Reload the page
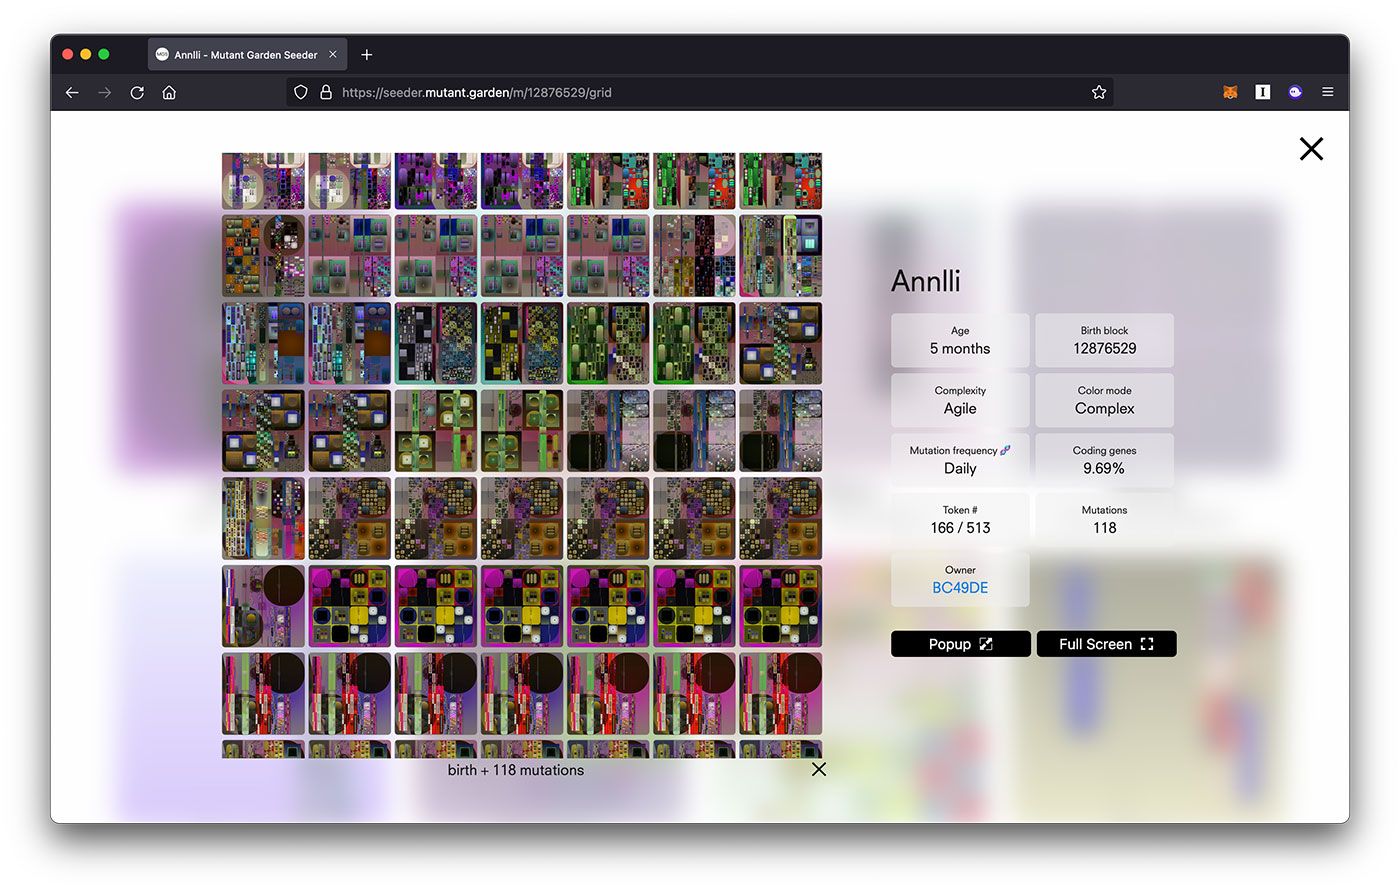This screenshot has width=1400, height=890. click(x=137, y=92)
